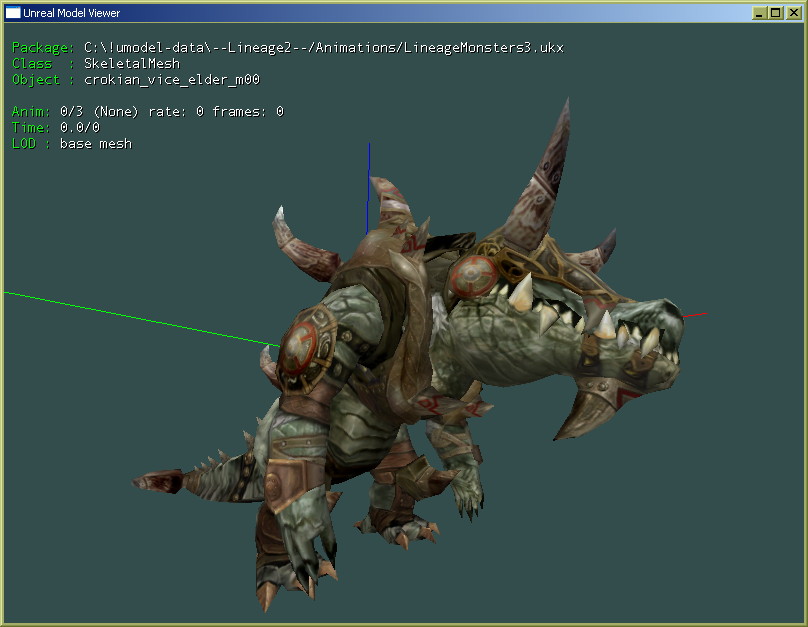Click the 'Object' label
Screen dimensions: 808x627
pos(36,80)
